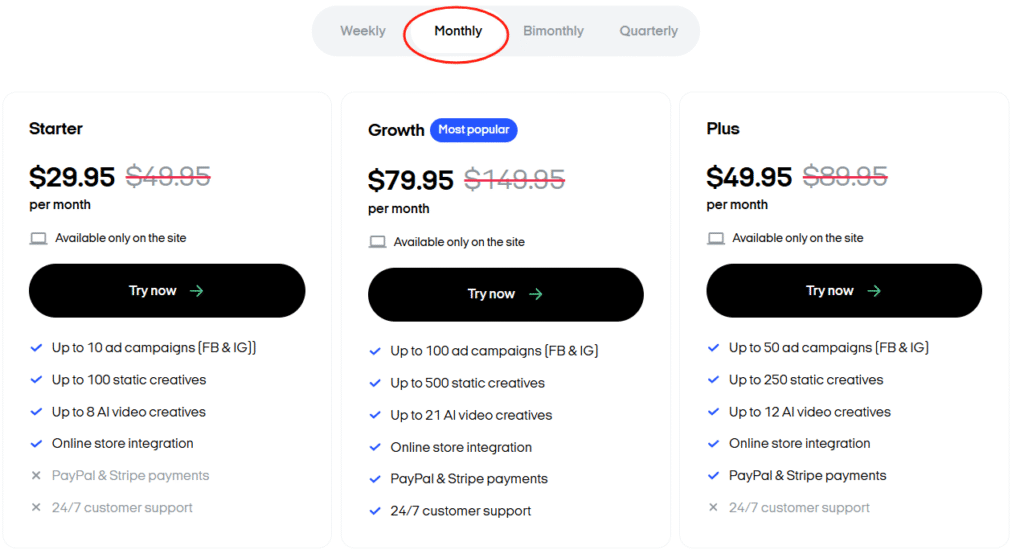Click Try now on Growth plan

pos(505,294)
